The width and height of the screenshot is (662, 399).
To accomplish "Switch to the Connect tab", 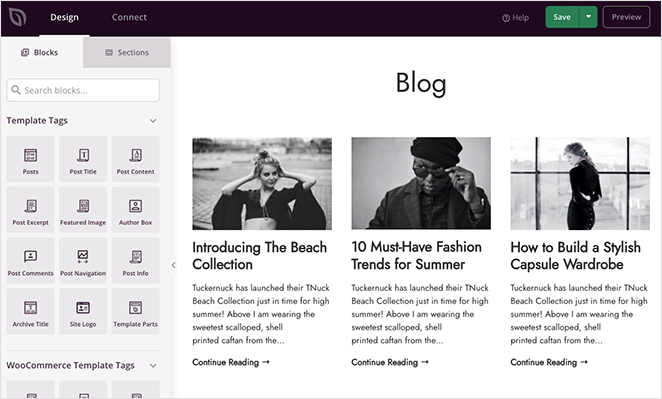I will 129,17.
